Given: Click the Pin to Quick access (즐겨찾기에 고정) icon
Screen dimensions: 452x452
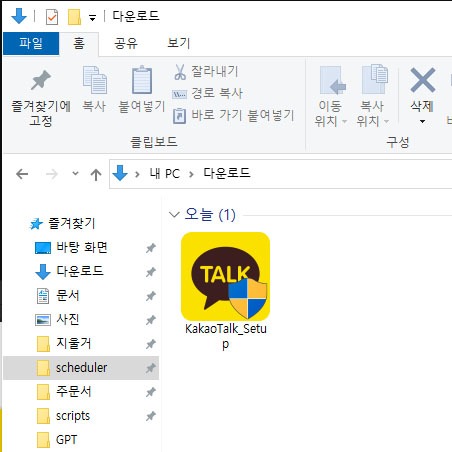Looking at the screenshot, I should click(41, 80).
